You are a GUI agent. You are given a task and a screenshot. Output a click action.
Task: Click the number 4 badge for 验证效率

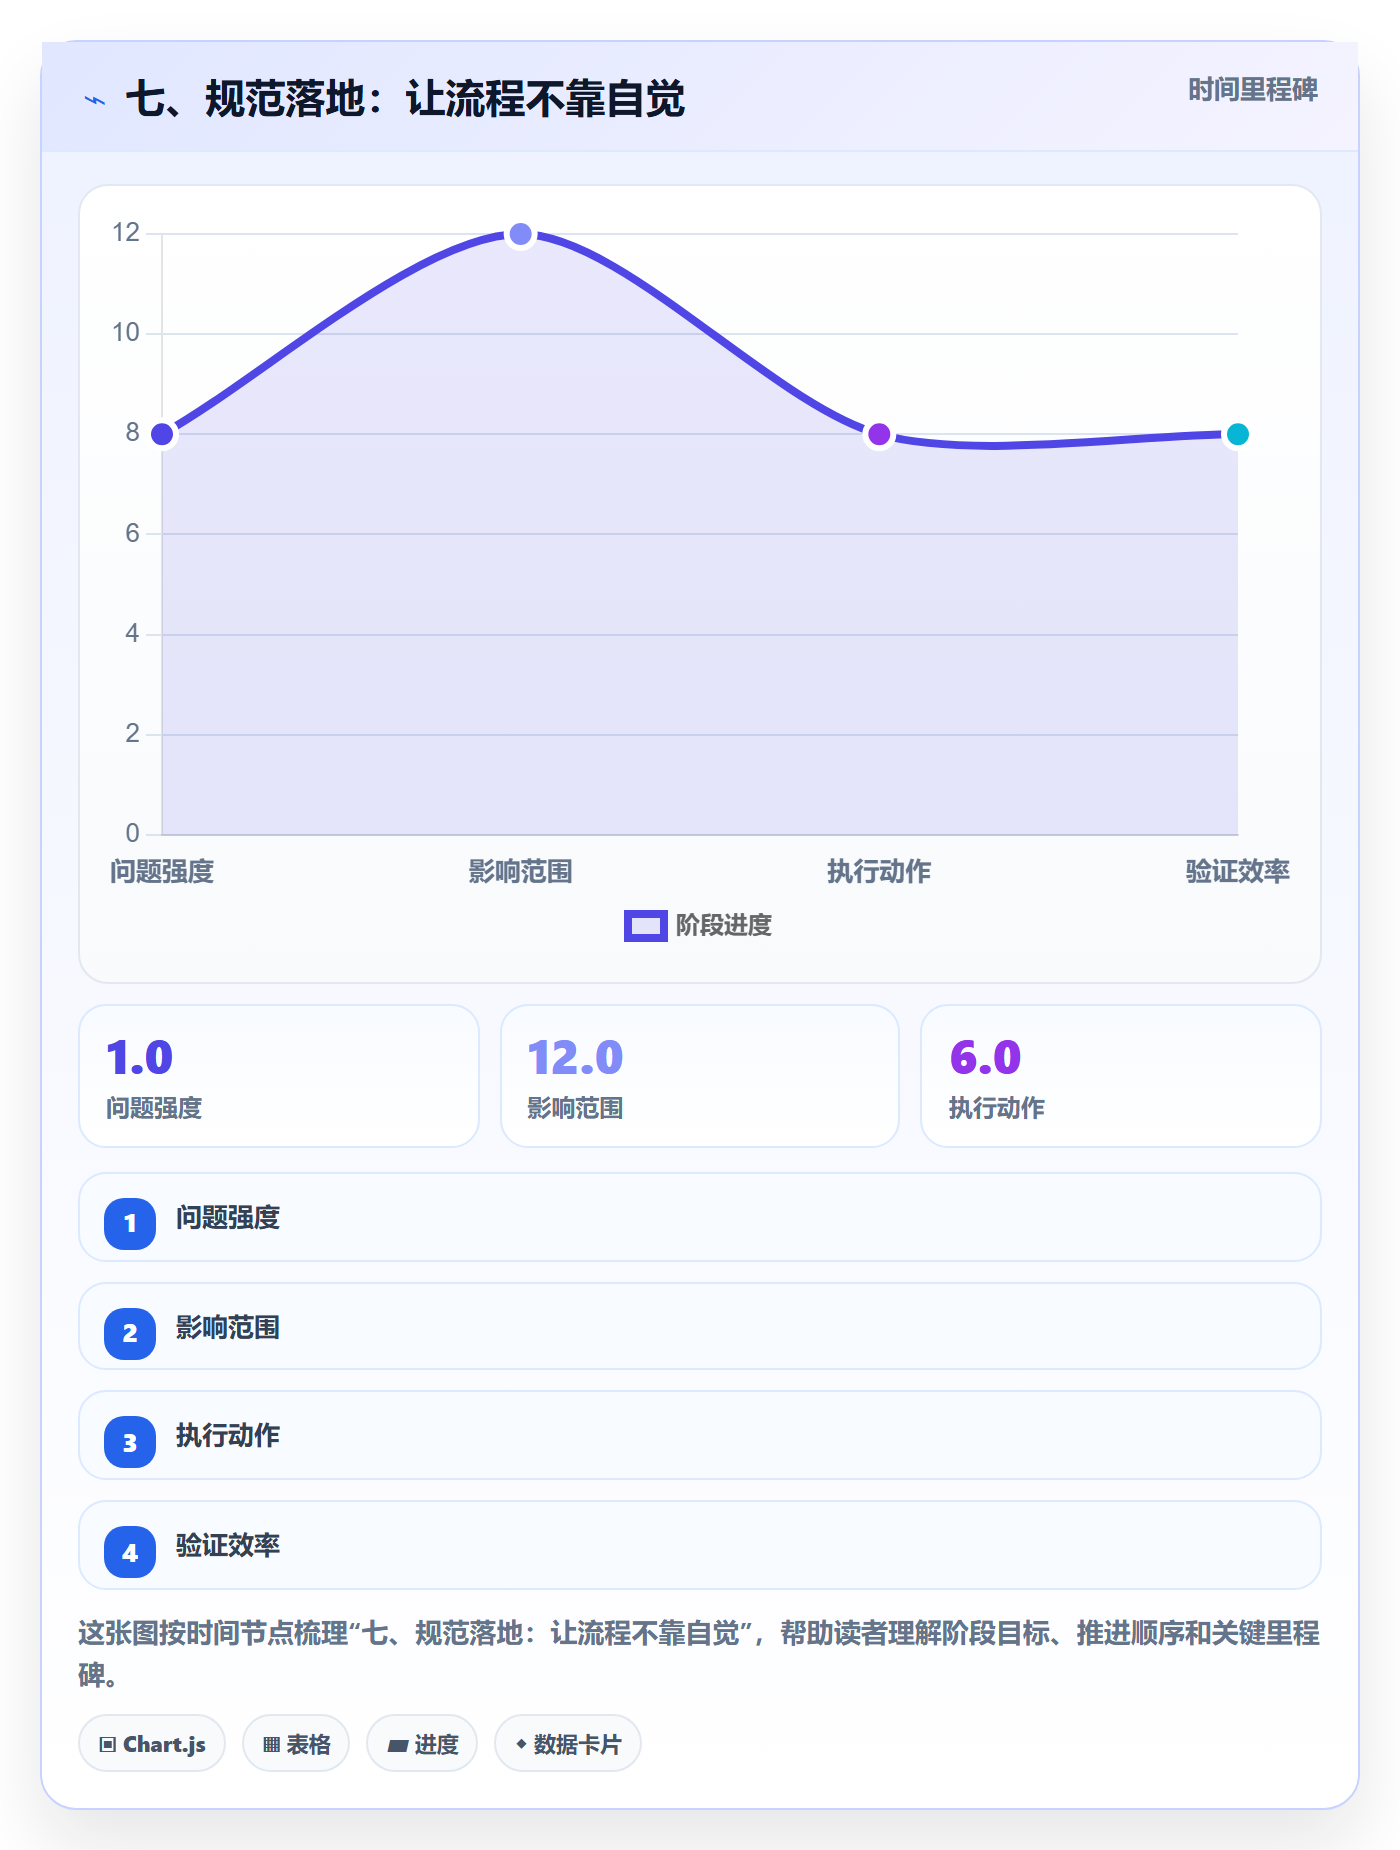(x=130, y=1552)
